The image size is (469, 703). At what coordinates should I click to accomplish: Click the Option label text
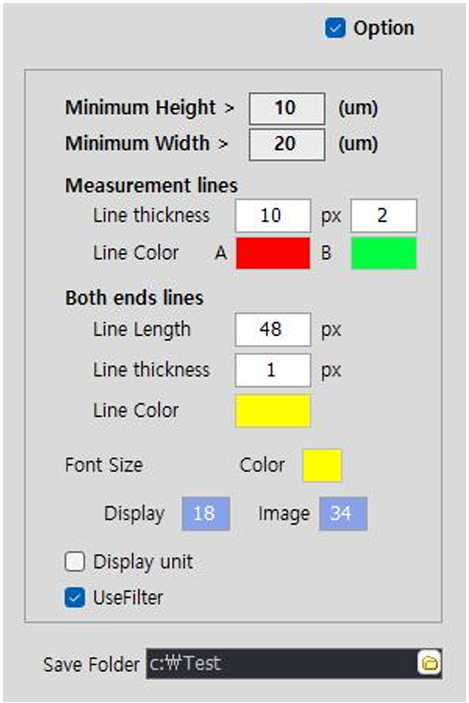pos(384,28)
